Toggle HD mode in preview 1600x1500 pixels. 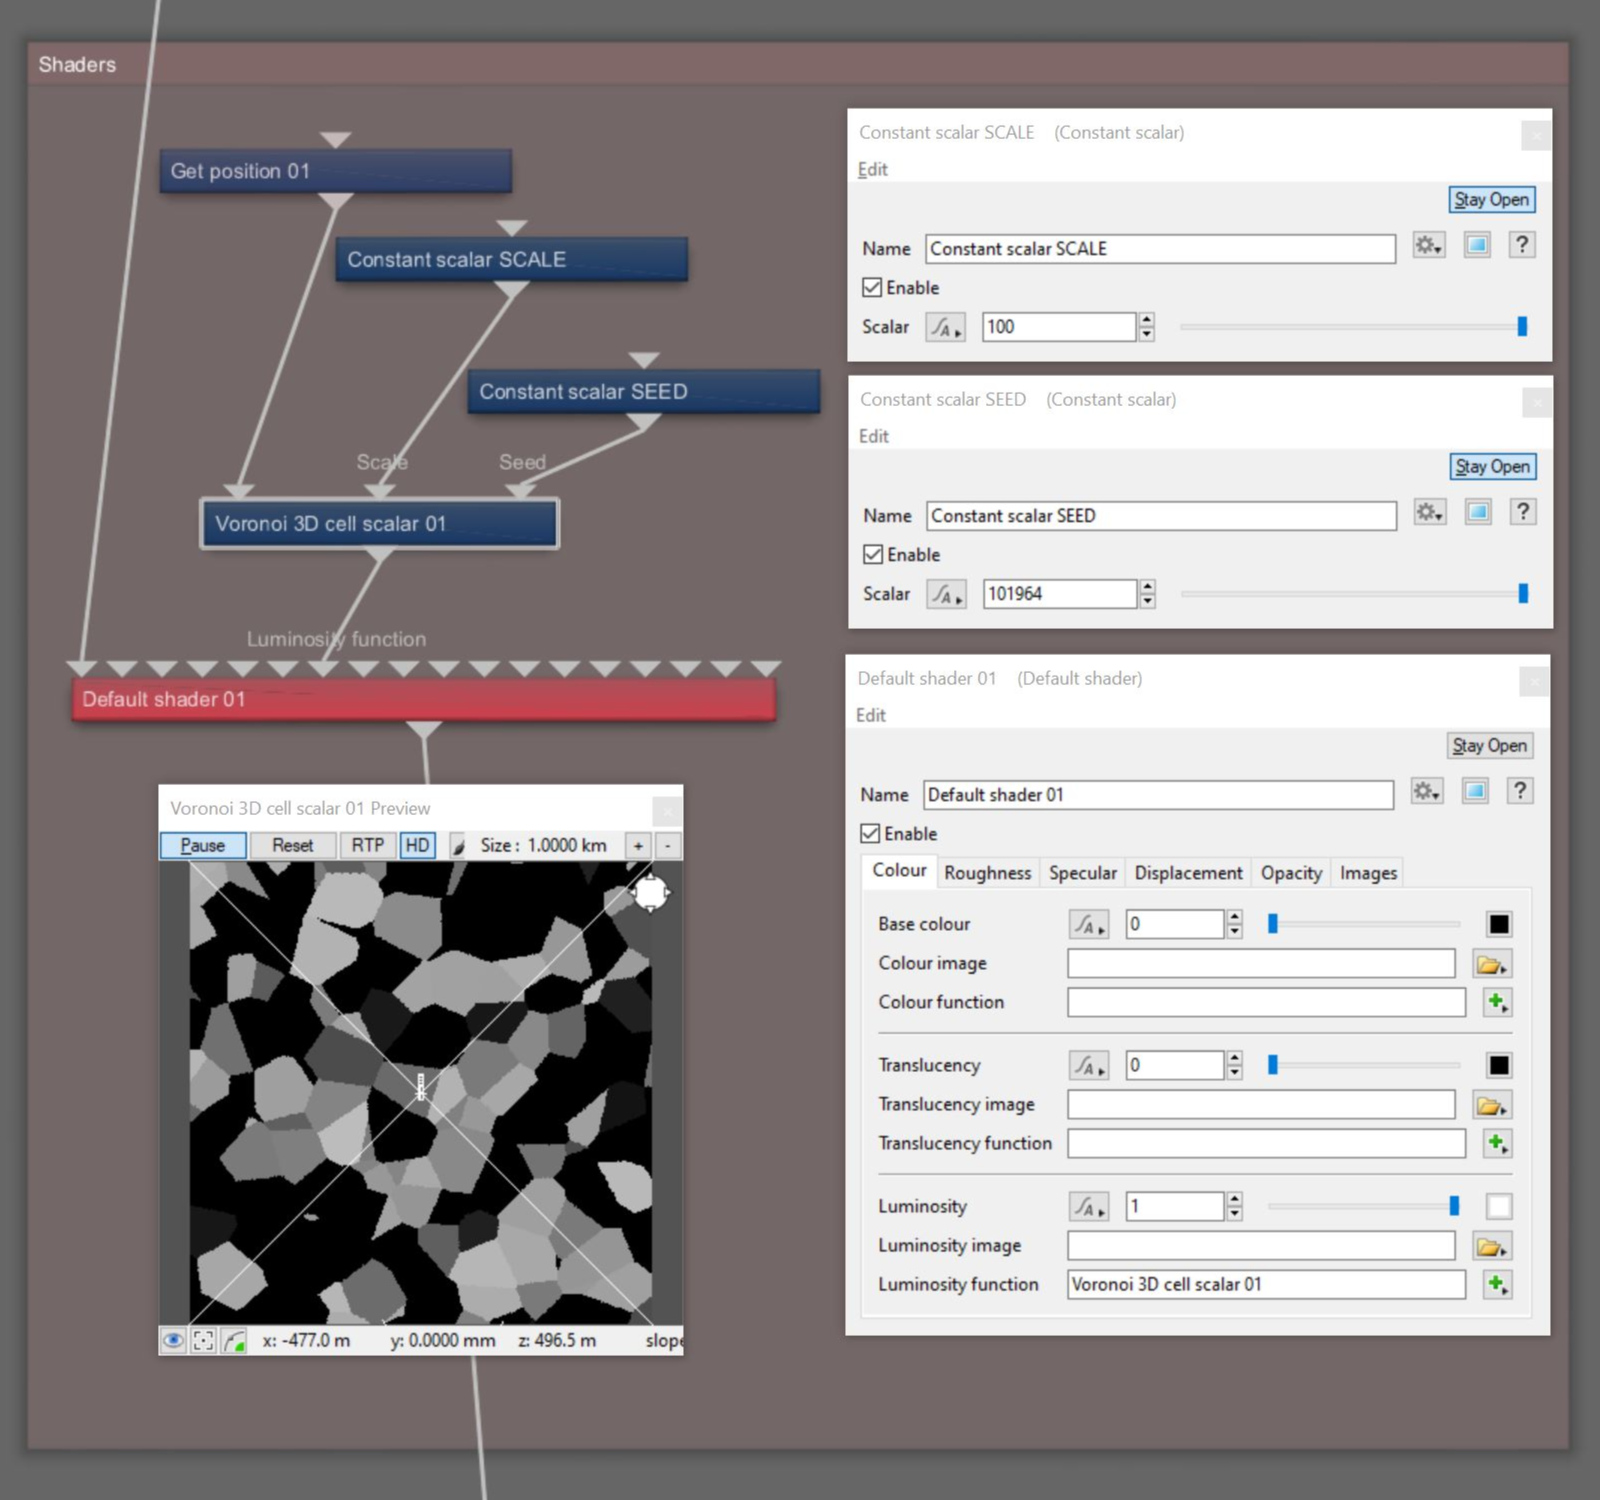(x=417, y=846)
